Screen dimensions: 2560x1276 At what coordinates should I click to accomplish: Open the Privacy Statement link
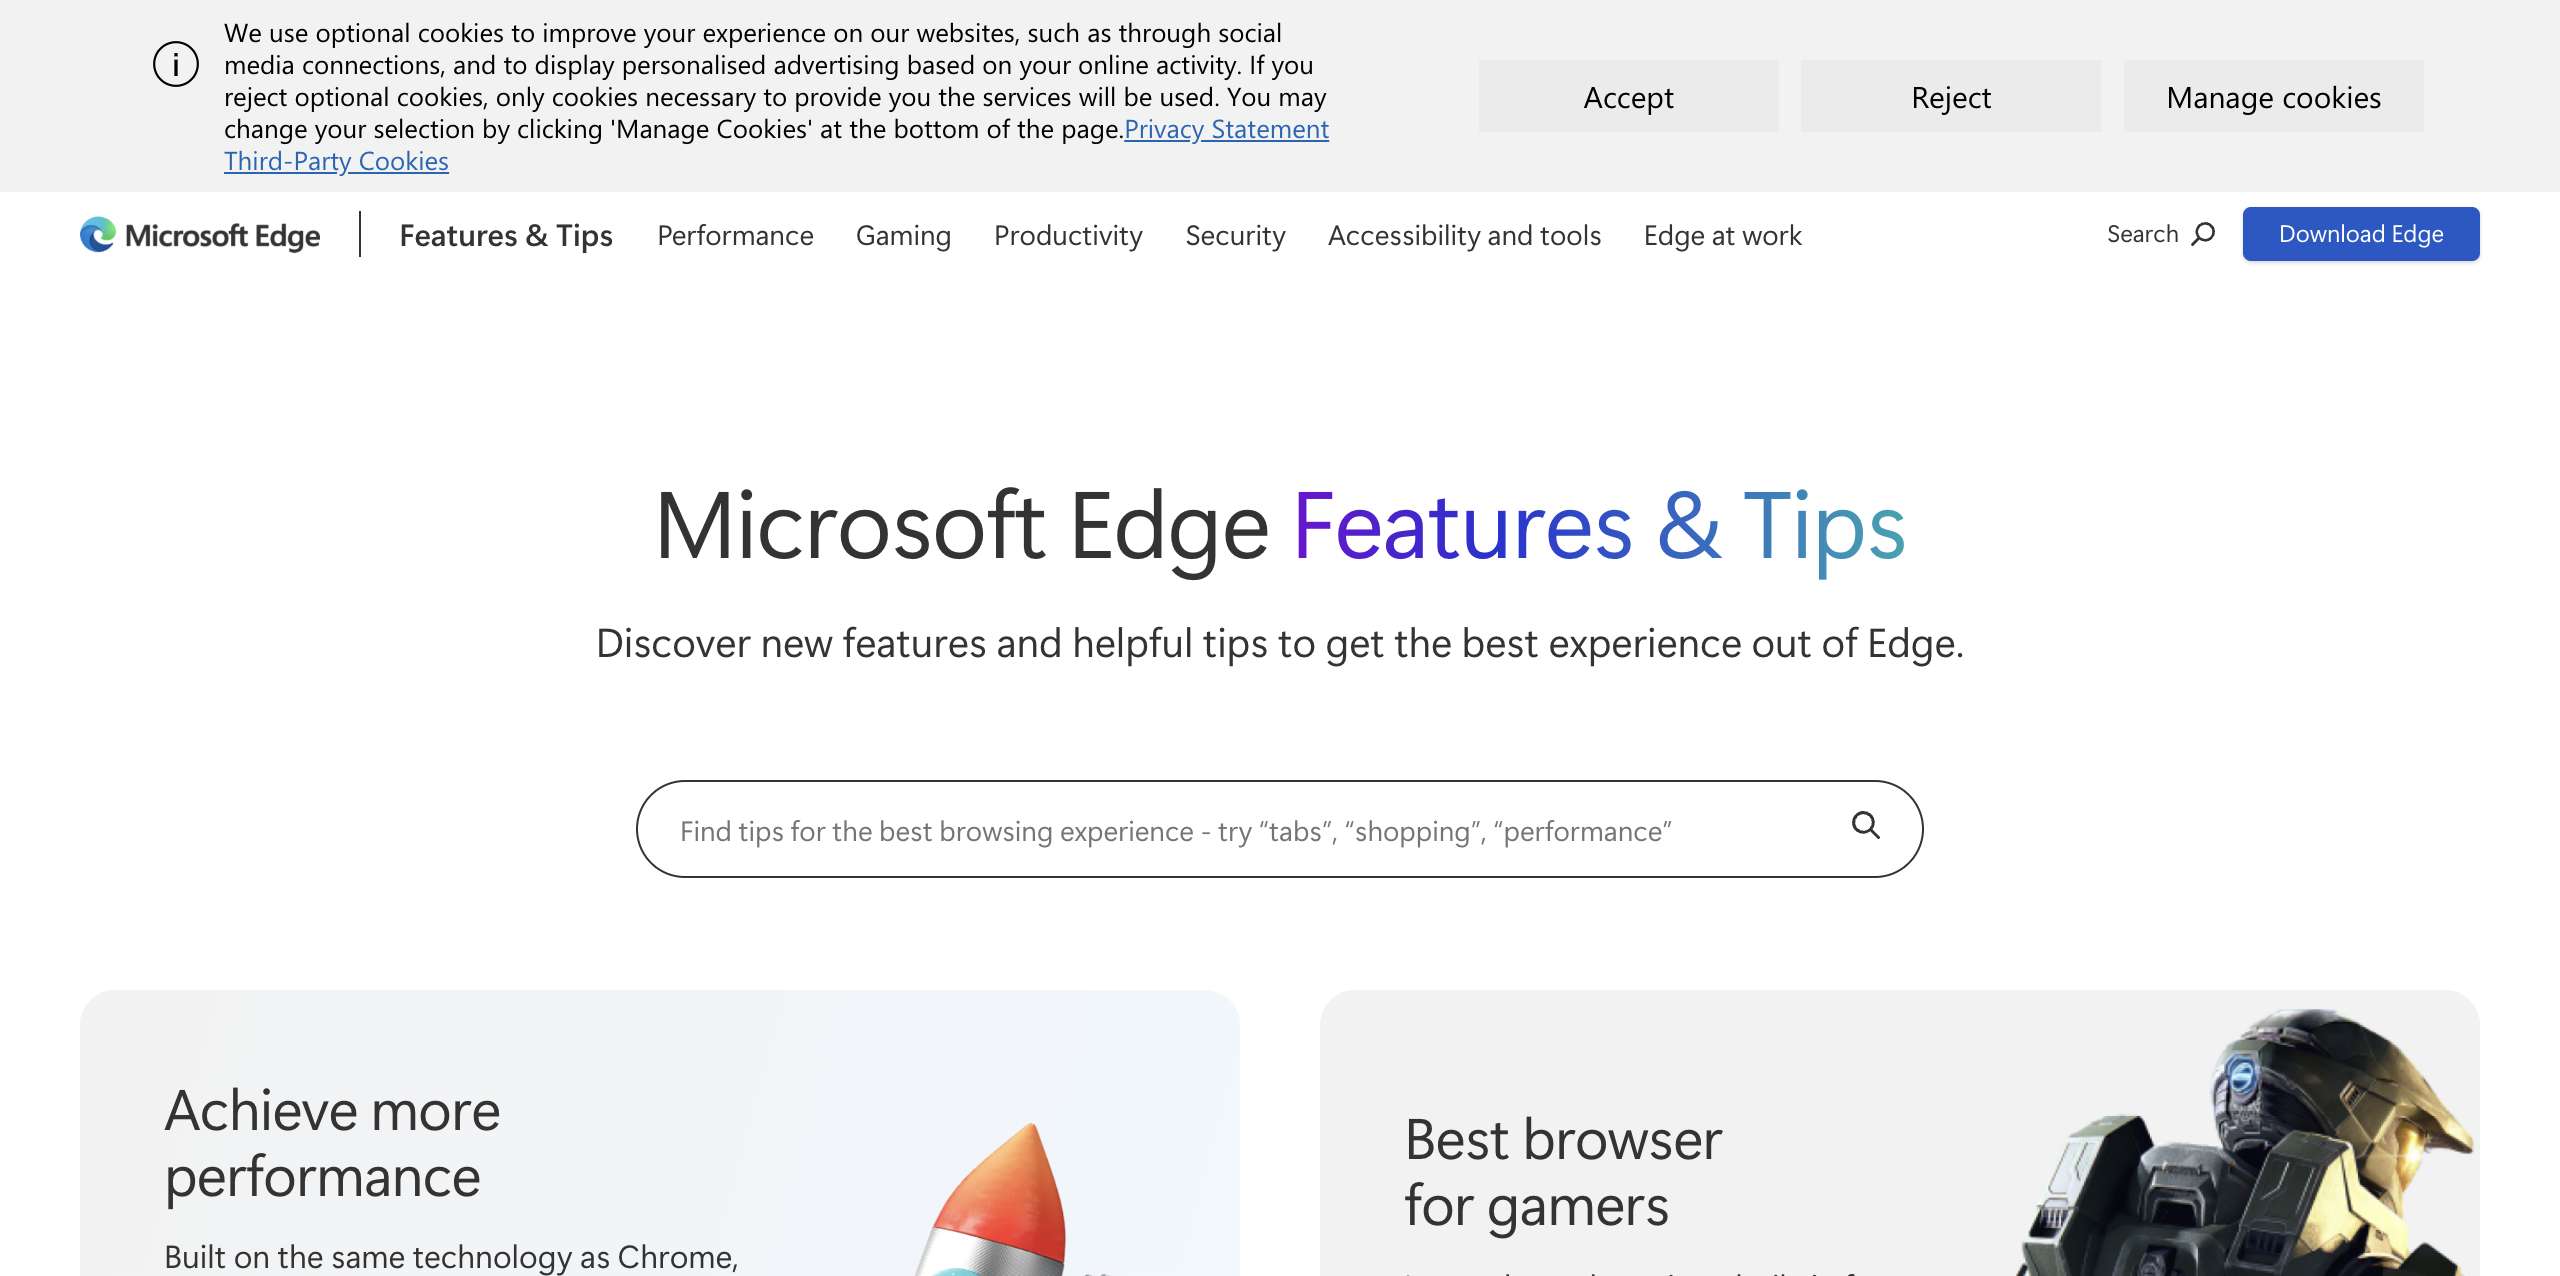click(1227, 129)
